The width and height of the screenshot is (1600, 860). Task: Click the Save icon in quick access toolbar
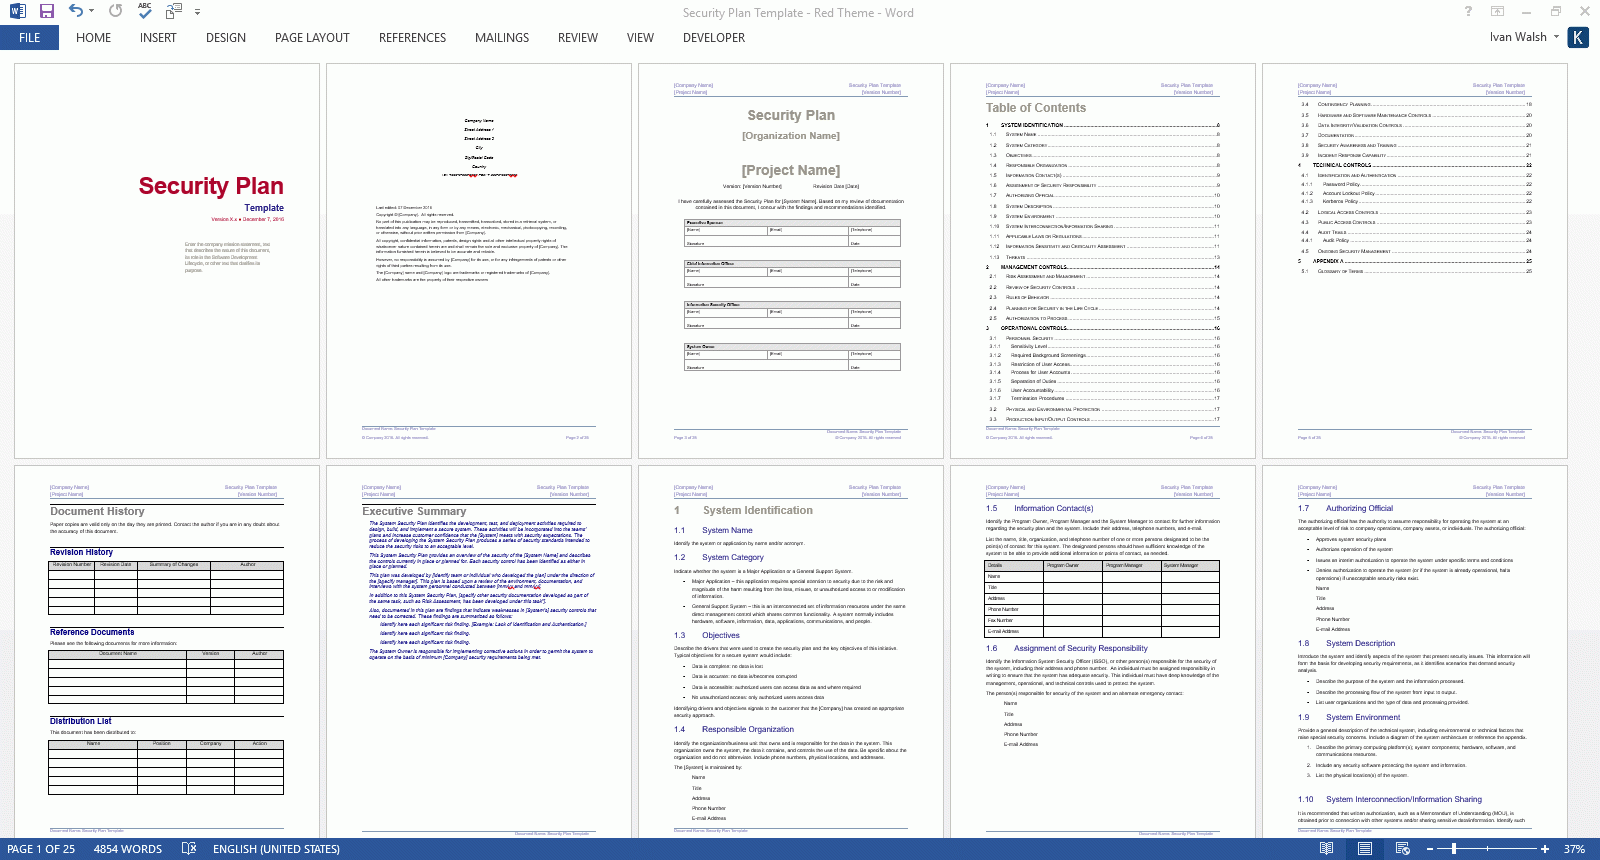(46, 12)
